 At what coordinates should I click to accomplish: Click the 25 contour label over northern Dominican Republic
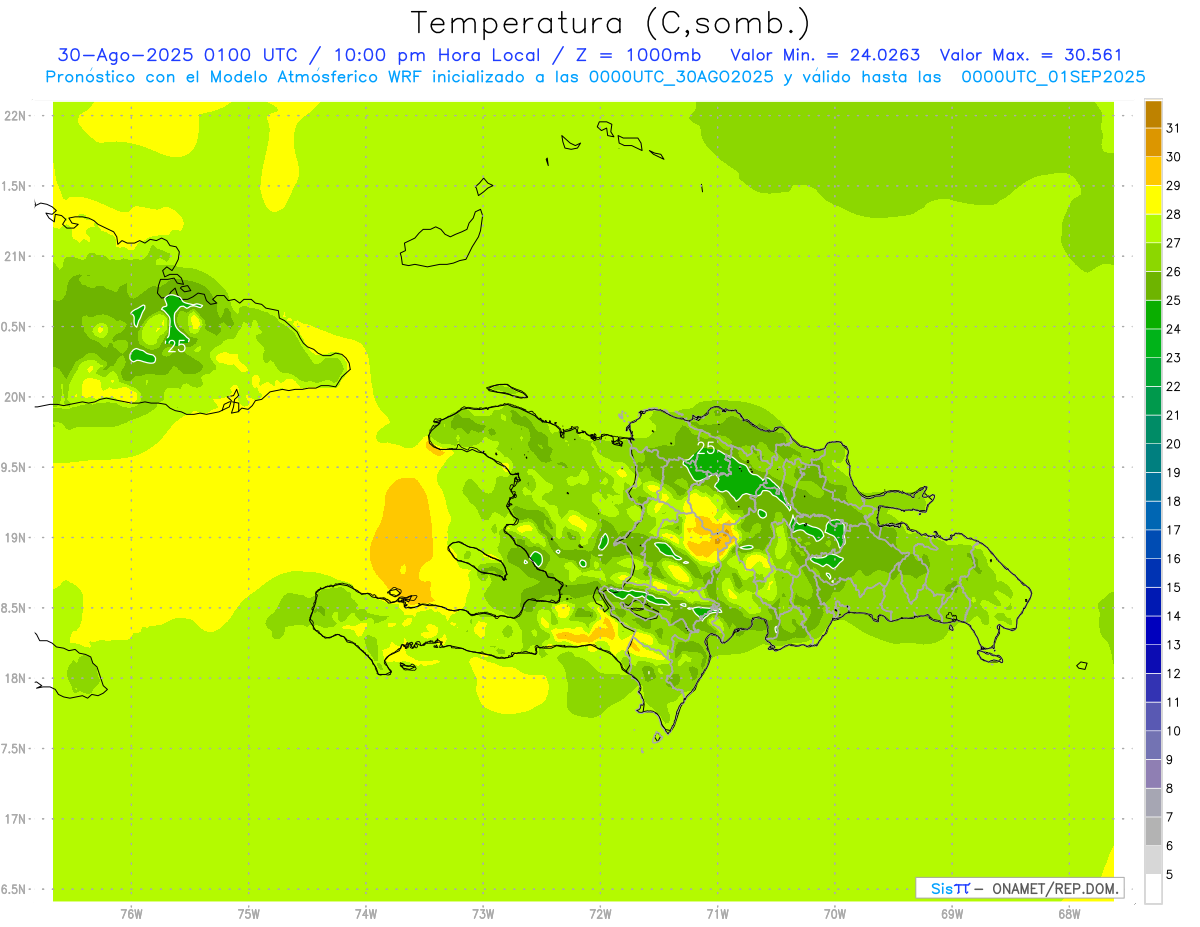(x=706, y=448)
